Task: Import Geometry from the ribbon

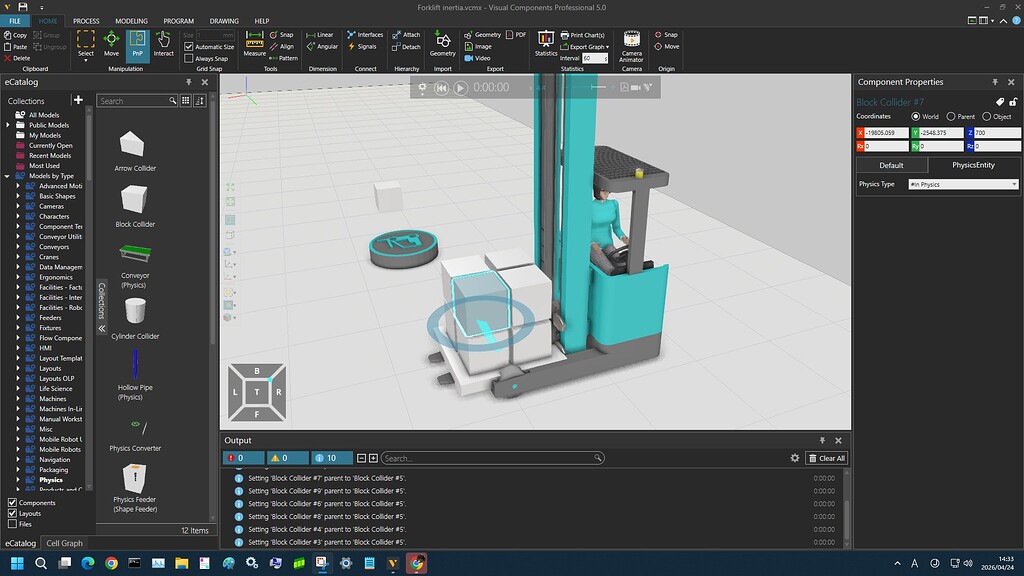Action: coord(442,44)
